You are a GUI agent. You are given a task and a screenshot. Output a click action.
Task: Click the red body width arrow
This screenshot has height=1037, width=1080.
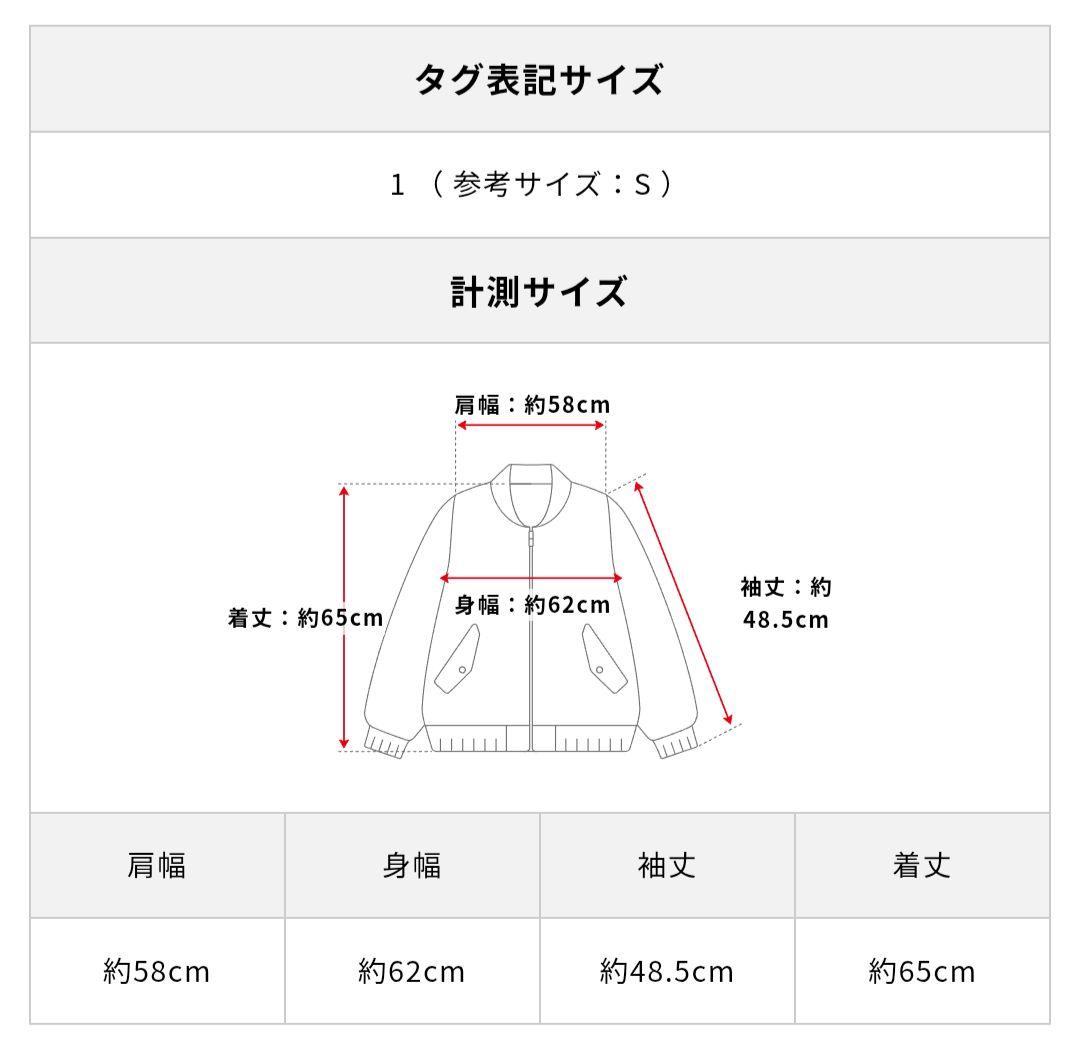tap(531, 578)
